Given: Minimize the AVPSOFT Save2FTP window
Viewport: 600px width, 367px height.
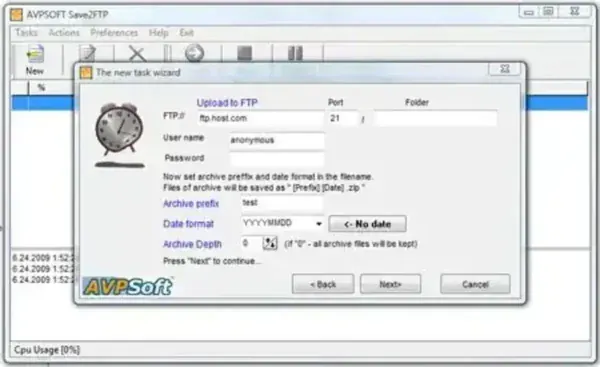Looking at the screenshot, I should tap(529, 12).
